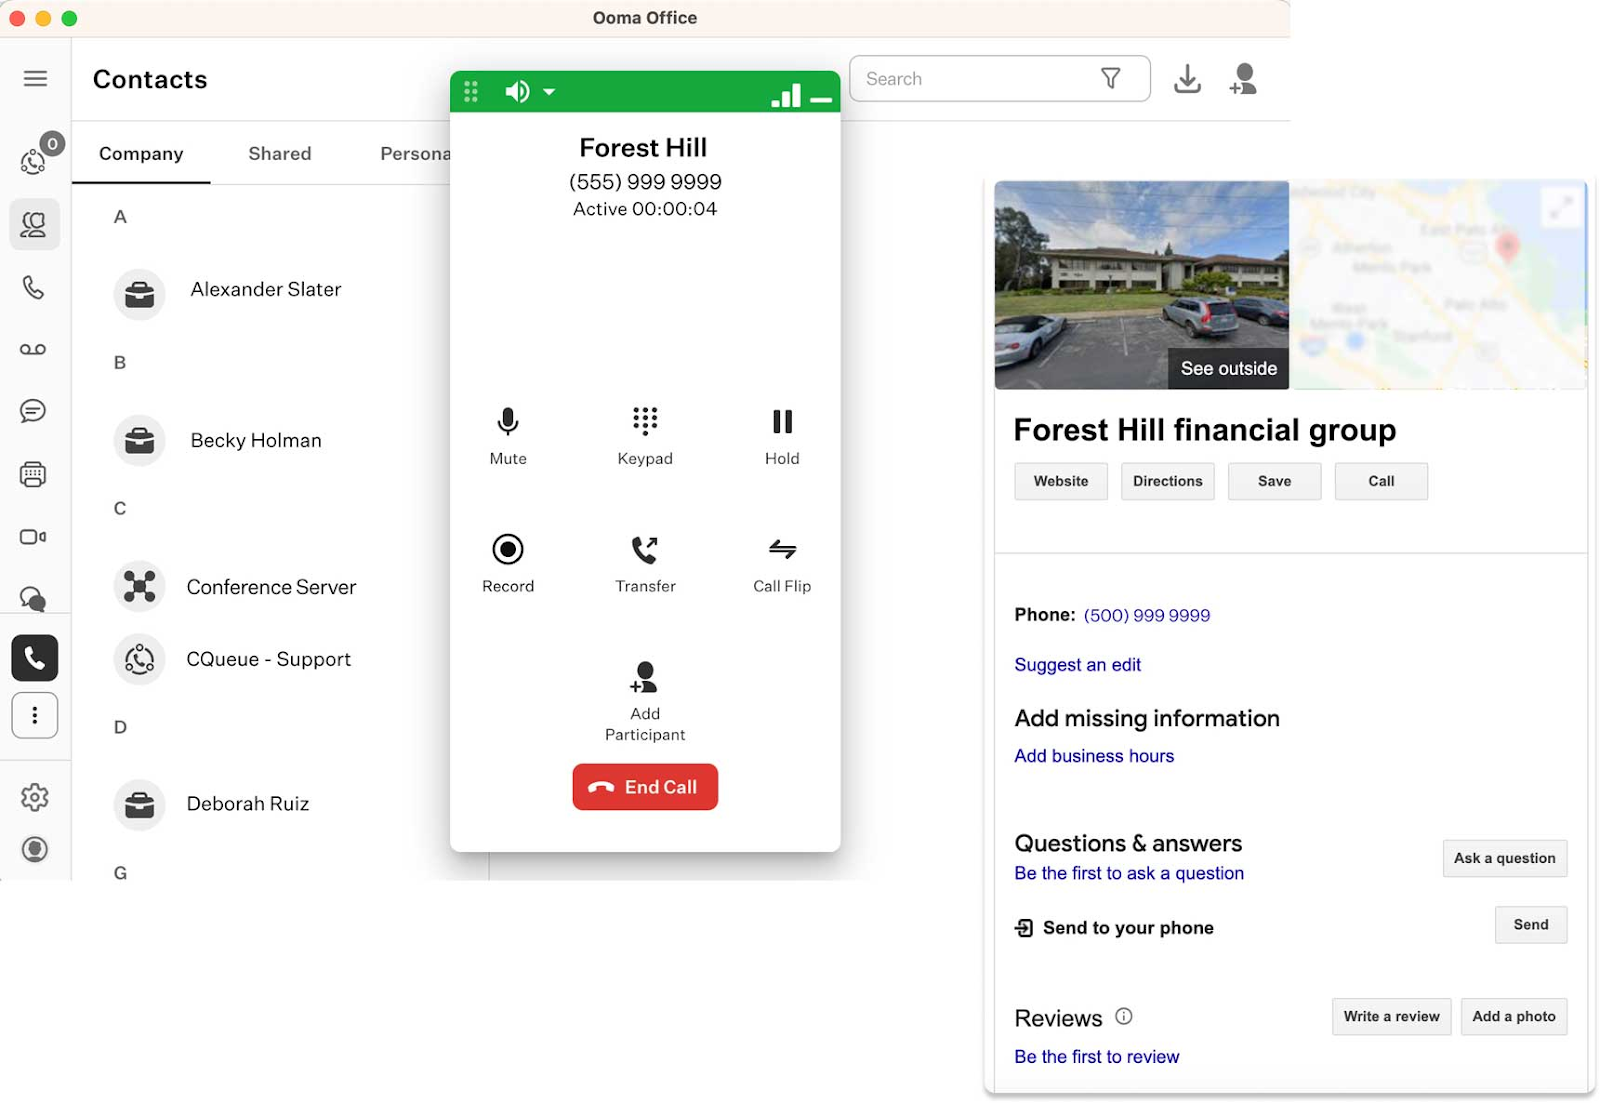Open the Fax sidebar icon
This screenshot has width=1600, height=1103.
click(x=33, y=474)
